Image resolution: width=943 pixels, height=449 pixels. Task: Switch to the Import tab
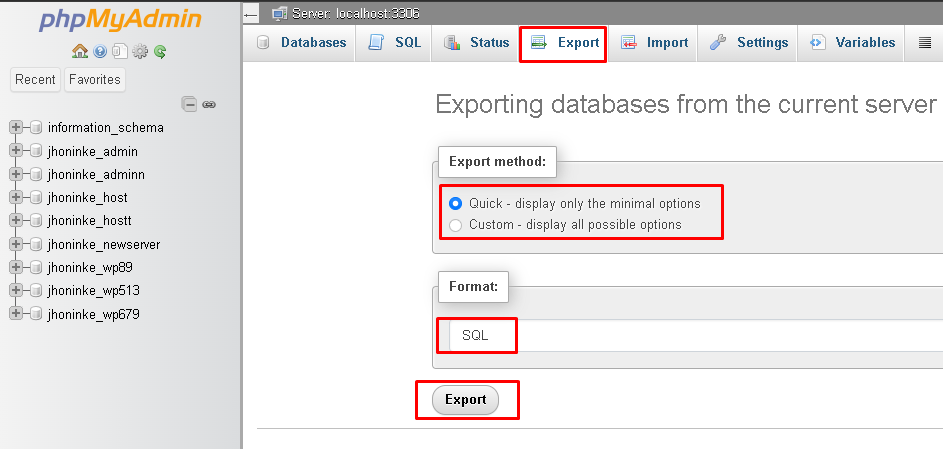click(x=654, y=43)
